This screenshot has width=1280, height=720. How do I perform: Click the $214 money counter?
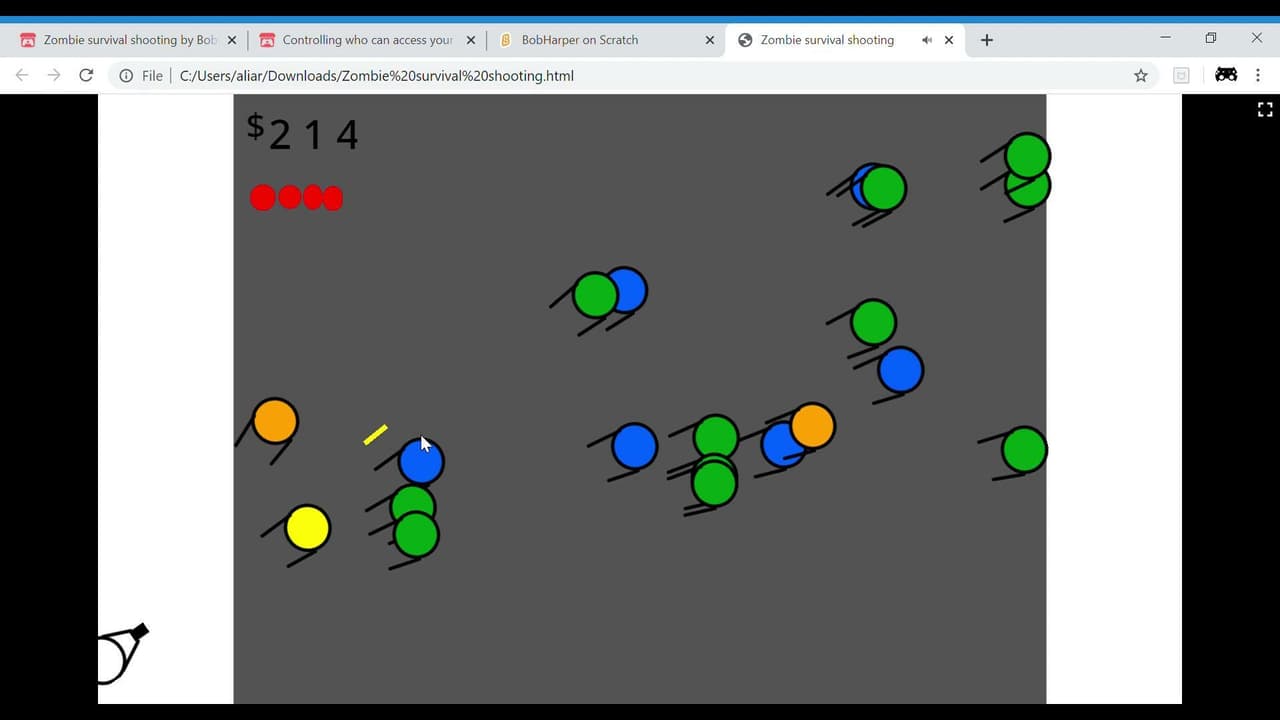point(302,132)
